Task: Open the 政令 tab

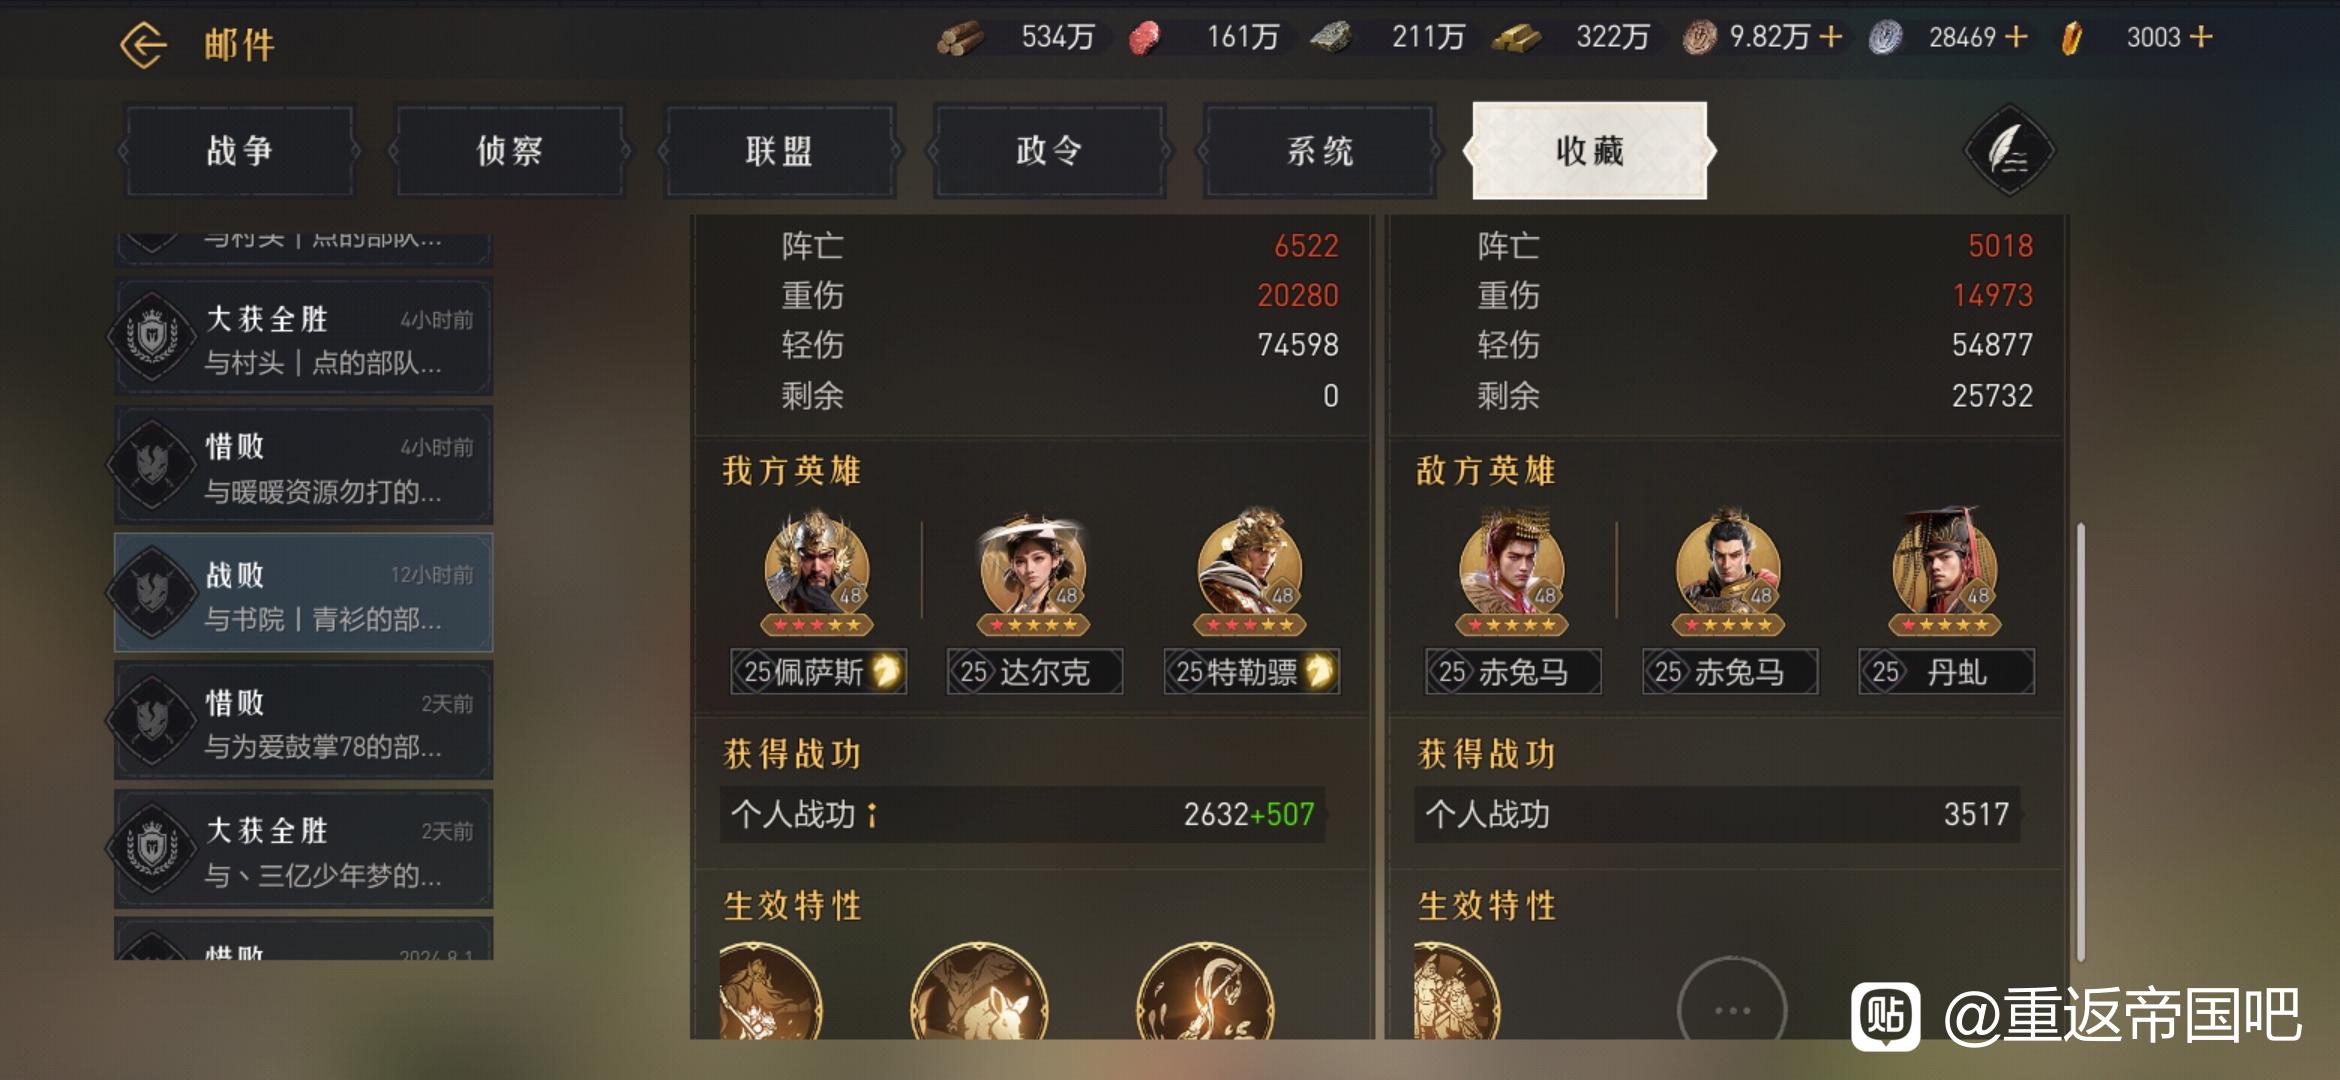Action: click(1049, 152)
